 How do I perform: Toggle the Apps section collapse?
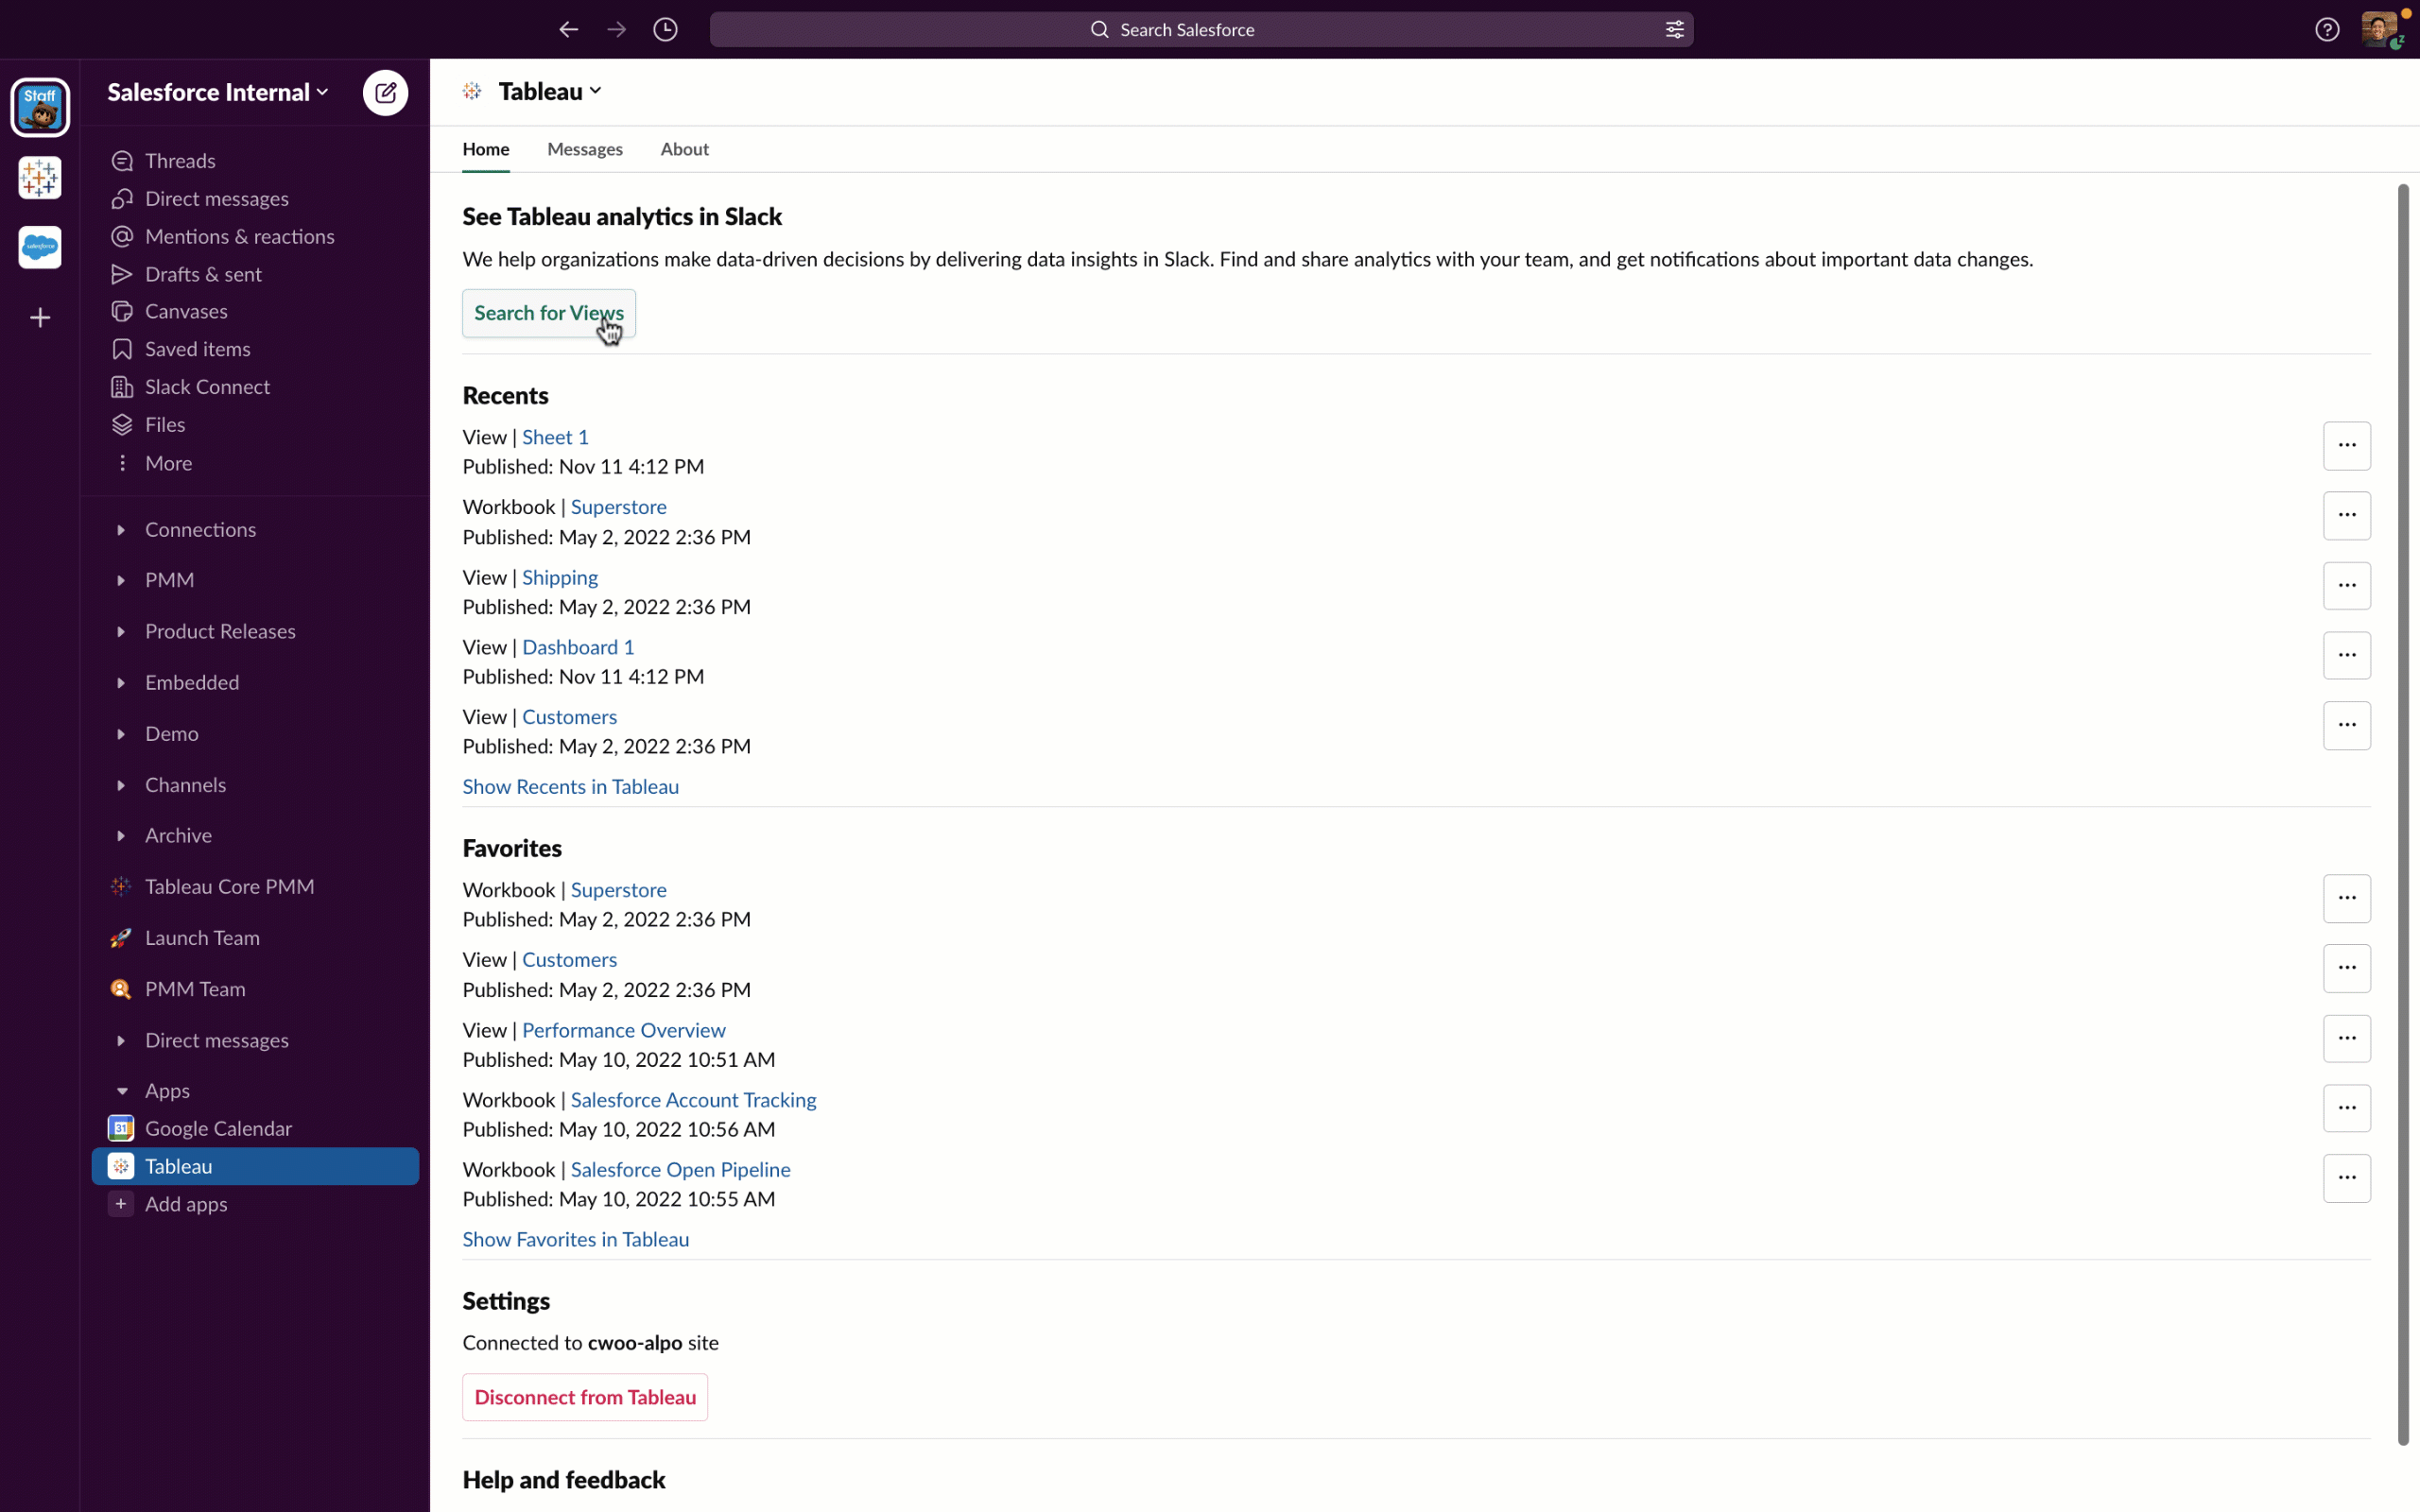pyautogui.click(x=120, y=1089)
